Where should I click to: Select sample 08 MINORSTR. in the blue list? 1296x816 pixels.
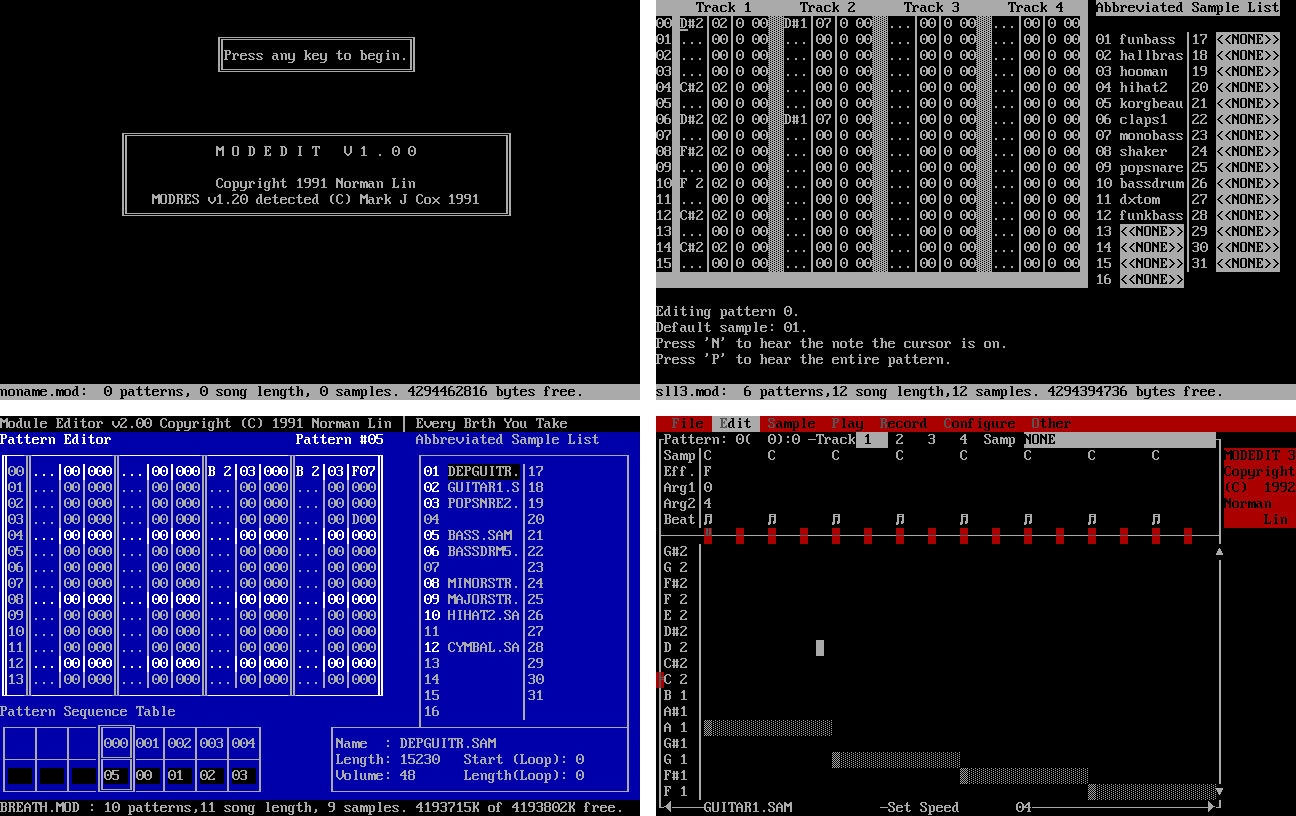472,583
